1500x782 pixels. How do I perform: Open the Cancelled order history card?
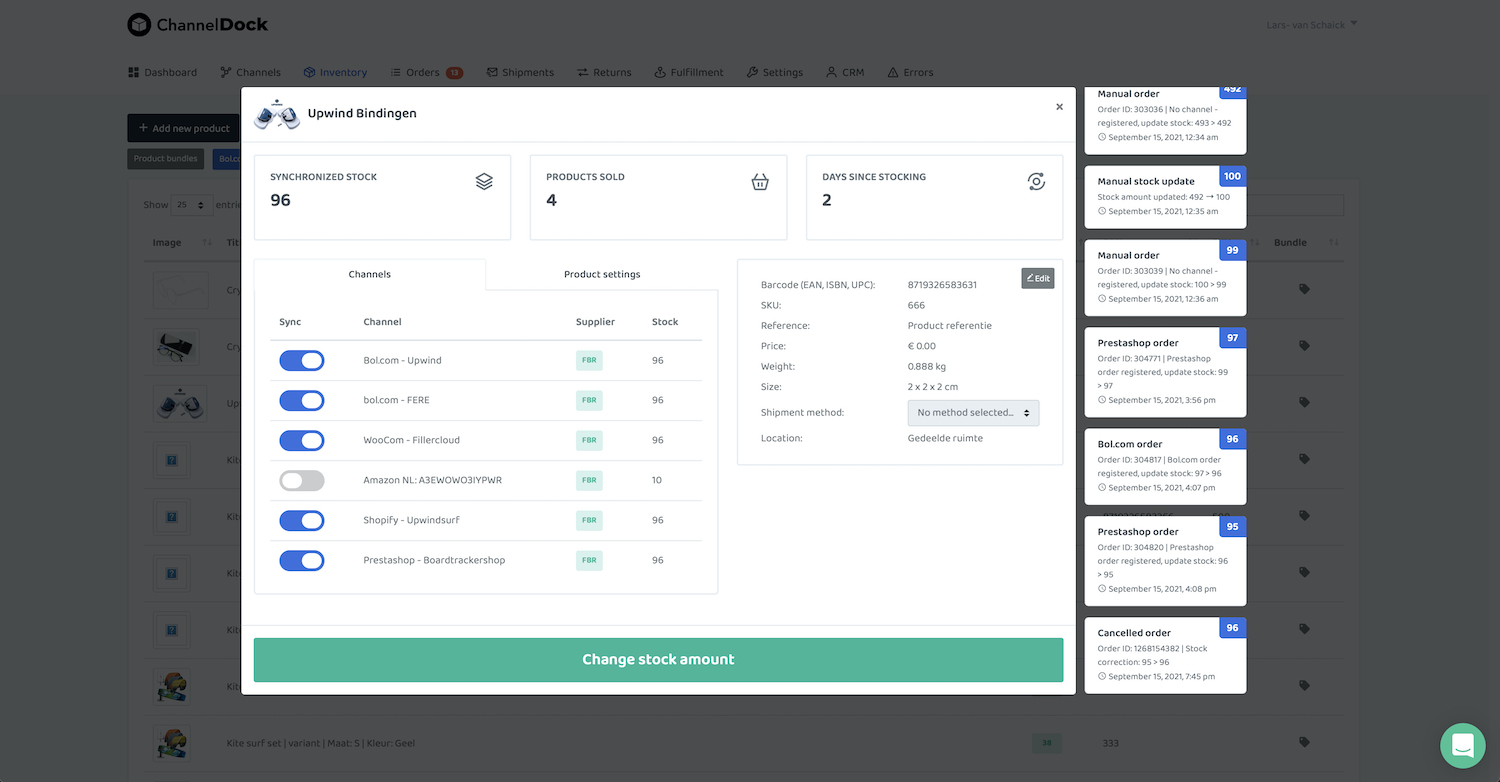1165,655
